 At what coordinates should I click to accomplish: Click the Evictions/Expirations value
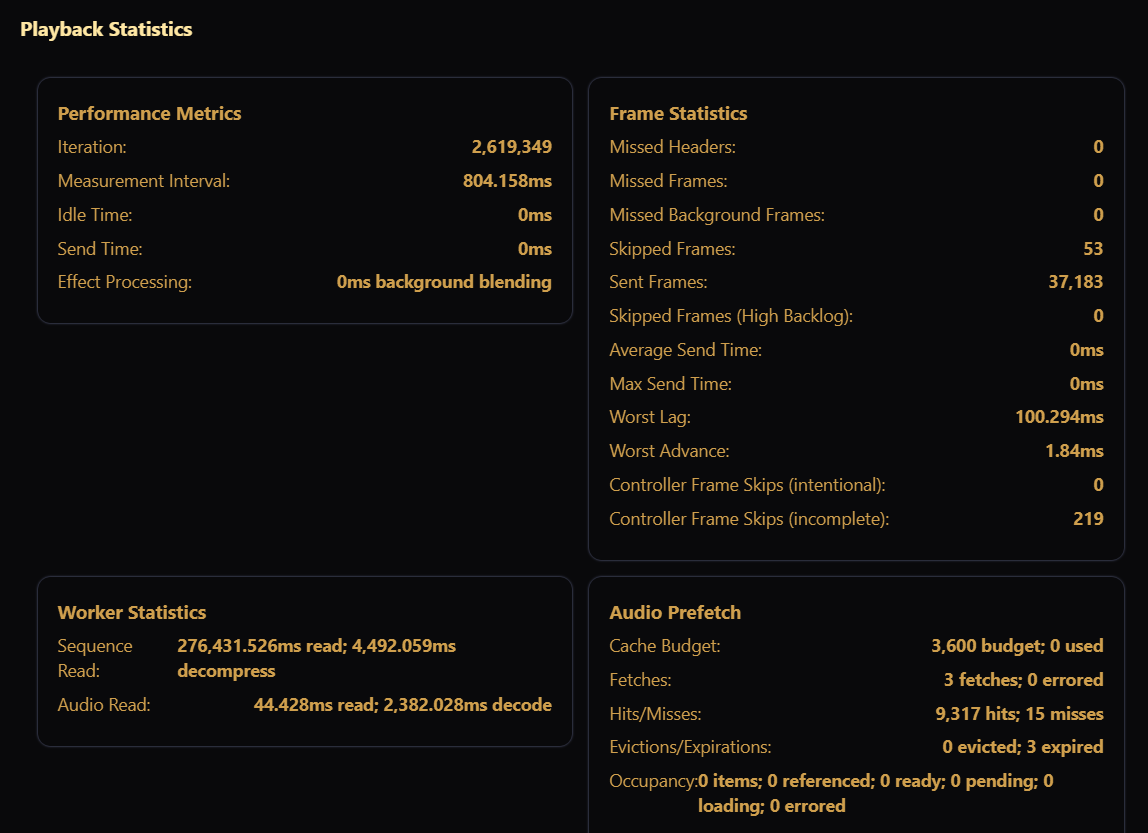(1023, 747)
